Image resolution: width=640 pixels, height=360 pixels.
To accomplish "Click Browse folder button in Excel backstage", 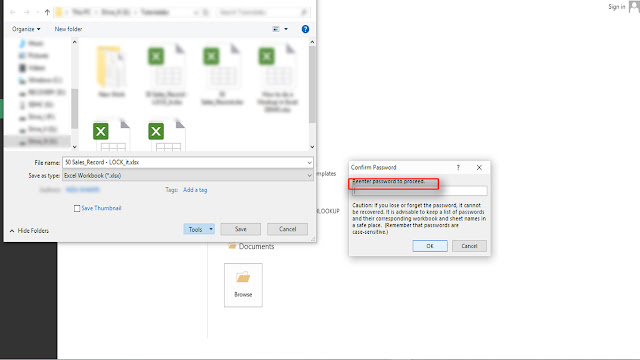I will [x=243, y=285].
